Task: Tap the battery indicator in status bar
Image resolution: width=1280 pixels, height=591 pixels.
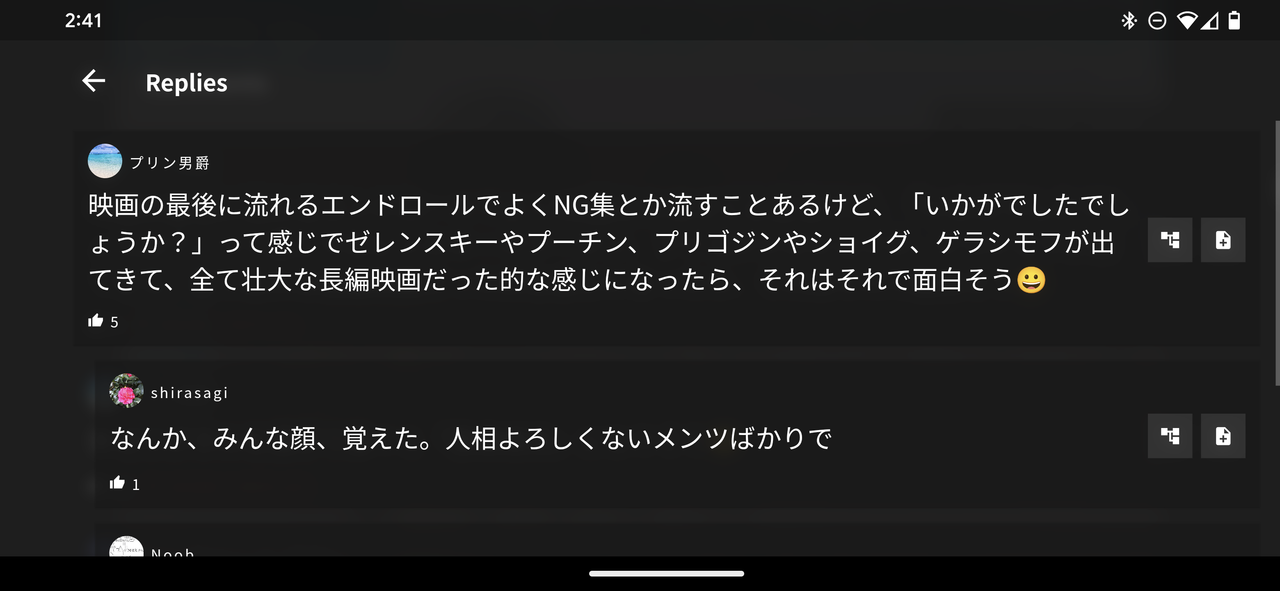Action: pyautogui.click(x=1234, y=20)
